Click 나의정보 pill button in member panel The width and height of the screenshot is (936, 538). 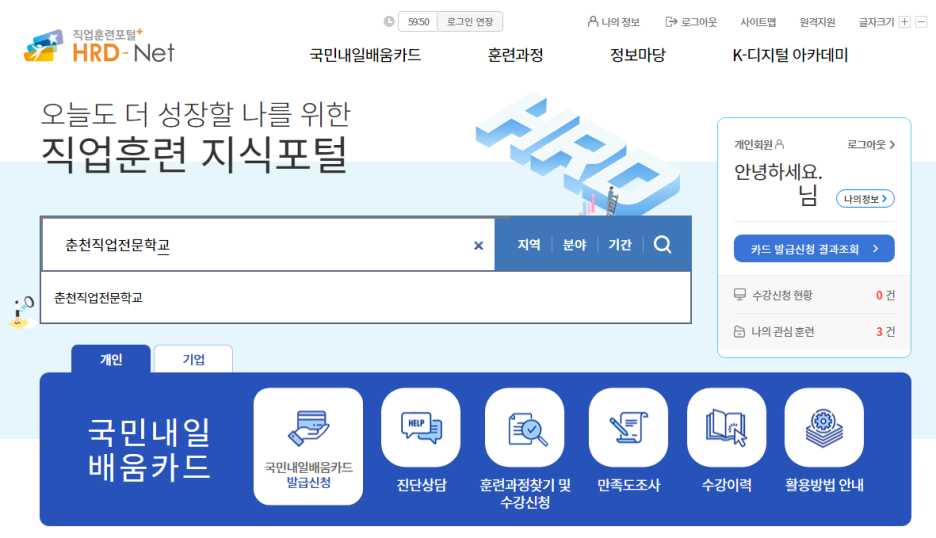click(865, 199)
